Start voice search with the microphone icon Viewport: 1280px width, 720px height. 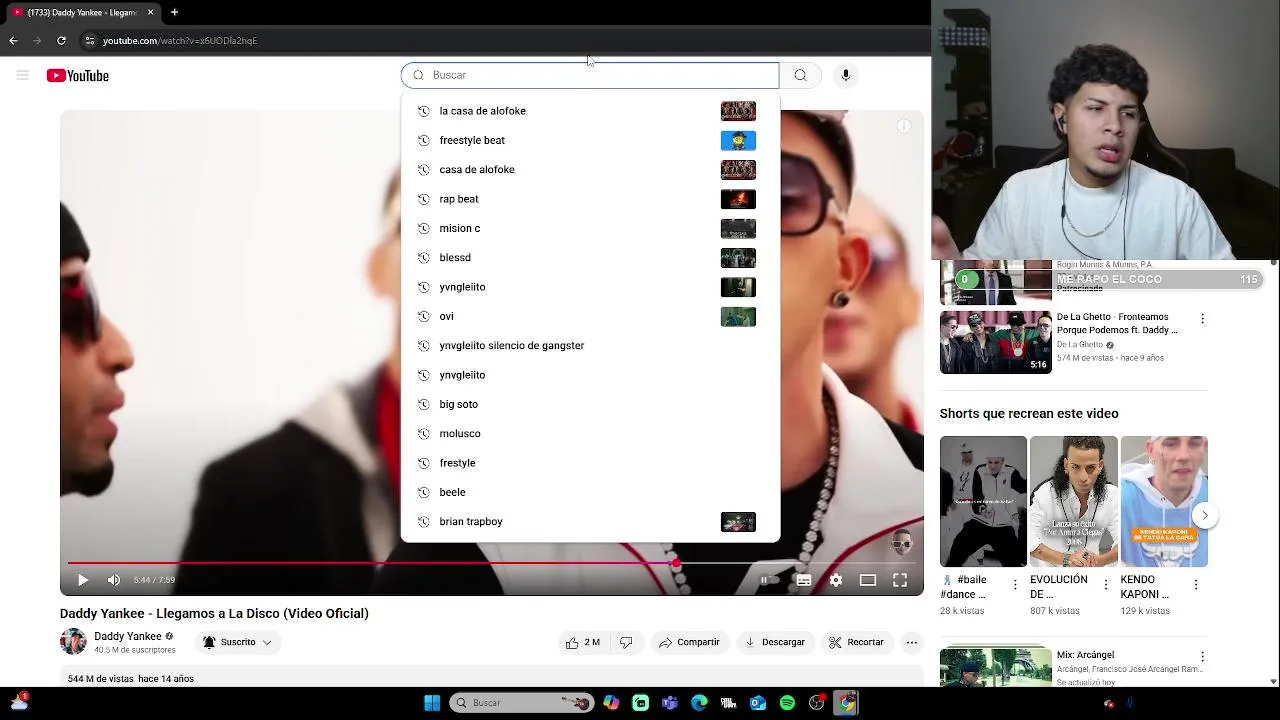pyautogui.click(x=846, y=75)
